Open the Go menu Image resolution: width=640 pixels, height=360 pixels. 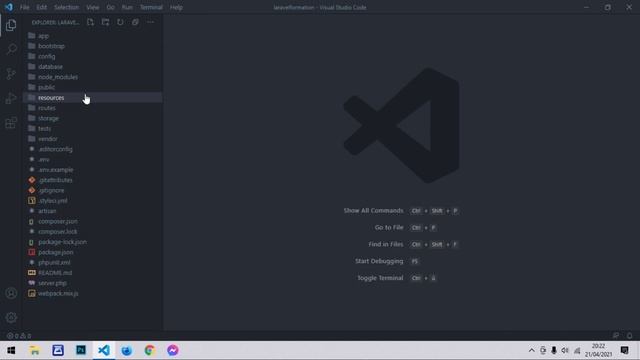[111, 7]
